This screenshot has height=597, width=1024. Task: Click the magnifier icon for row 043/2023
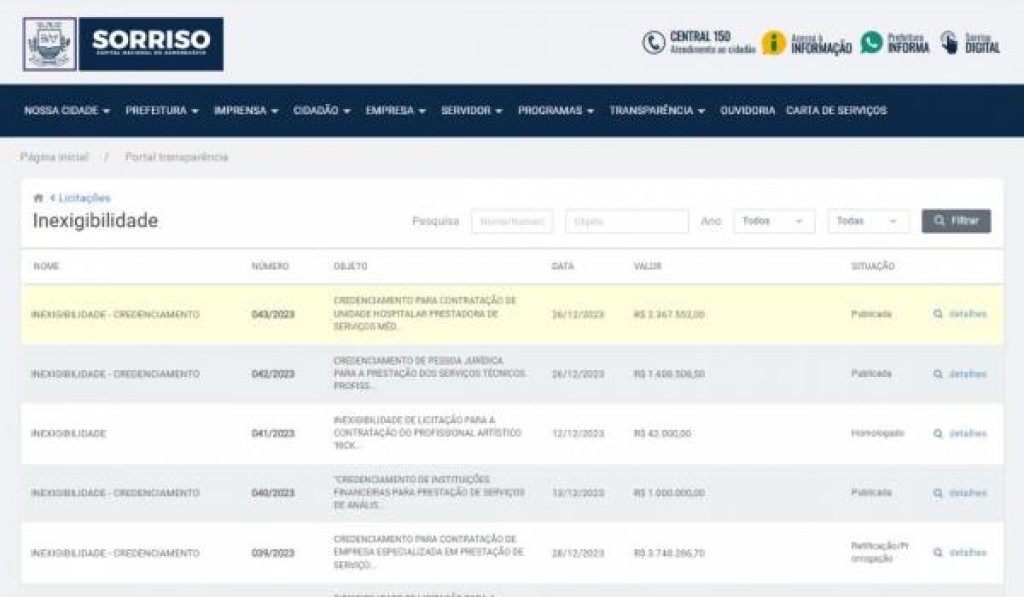point(938,314)
